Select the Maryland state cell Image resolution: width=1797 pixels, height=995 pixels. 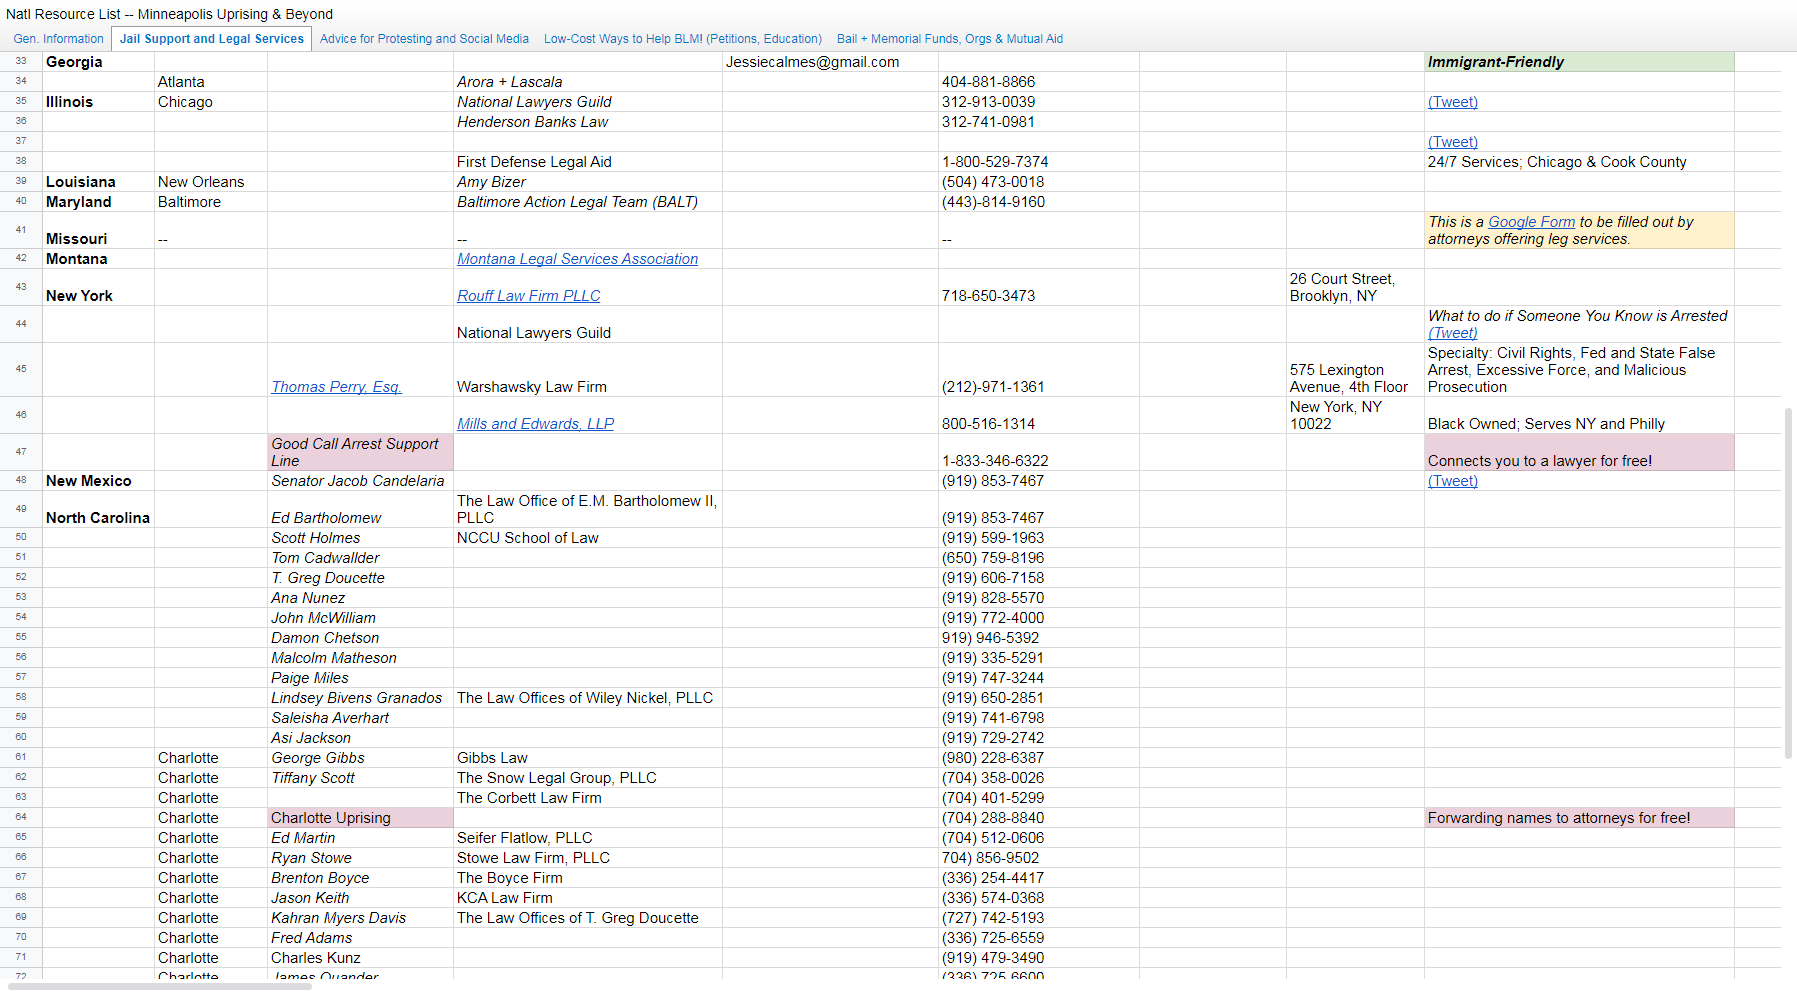click(98, 202)
